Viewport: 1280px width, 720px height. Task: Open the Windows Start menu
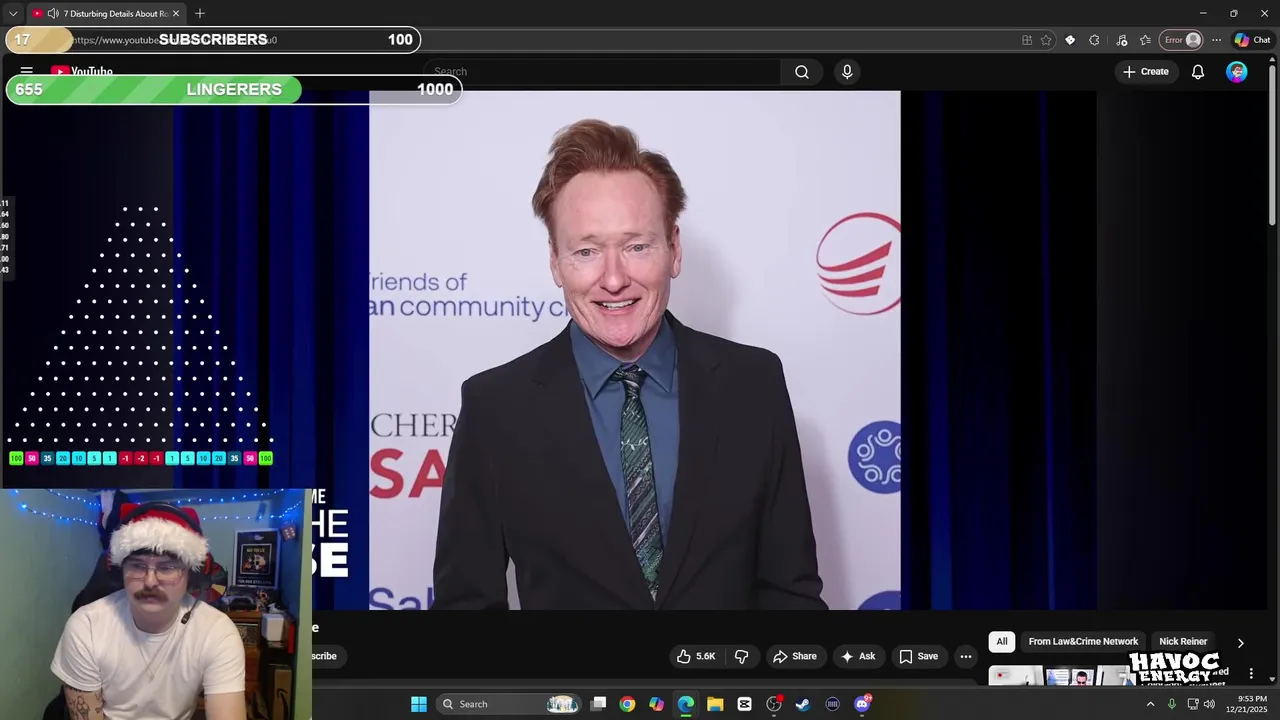[x=419, y=704]
